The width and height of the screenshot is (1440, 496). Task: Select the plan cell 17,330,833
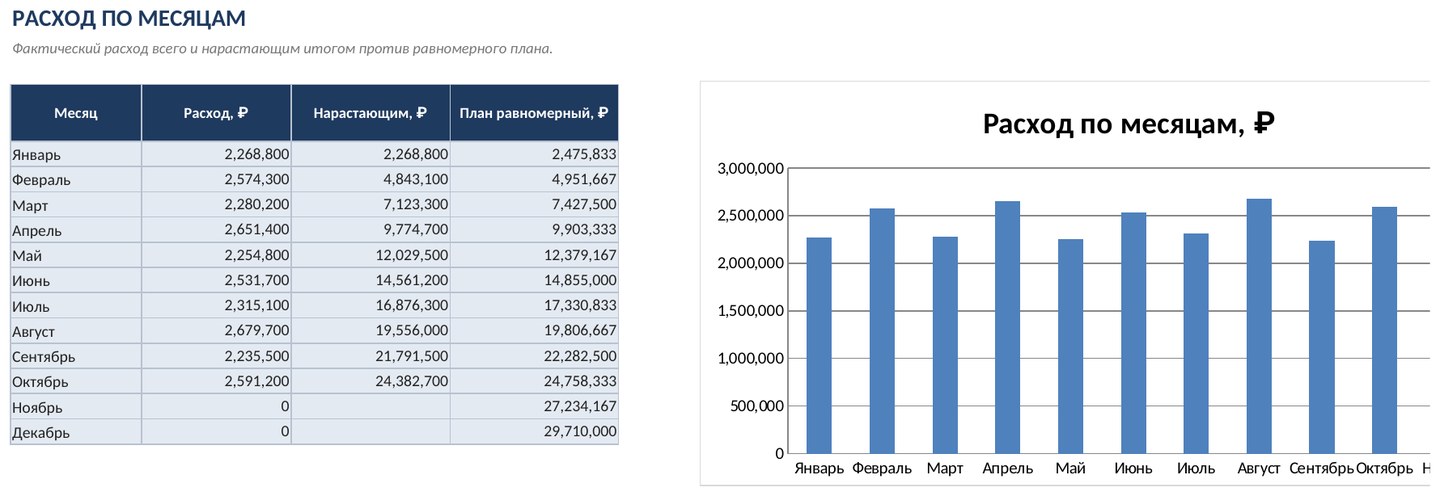pyautogui.click(x=534, y=306)
